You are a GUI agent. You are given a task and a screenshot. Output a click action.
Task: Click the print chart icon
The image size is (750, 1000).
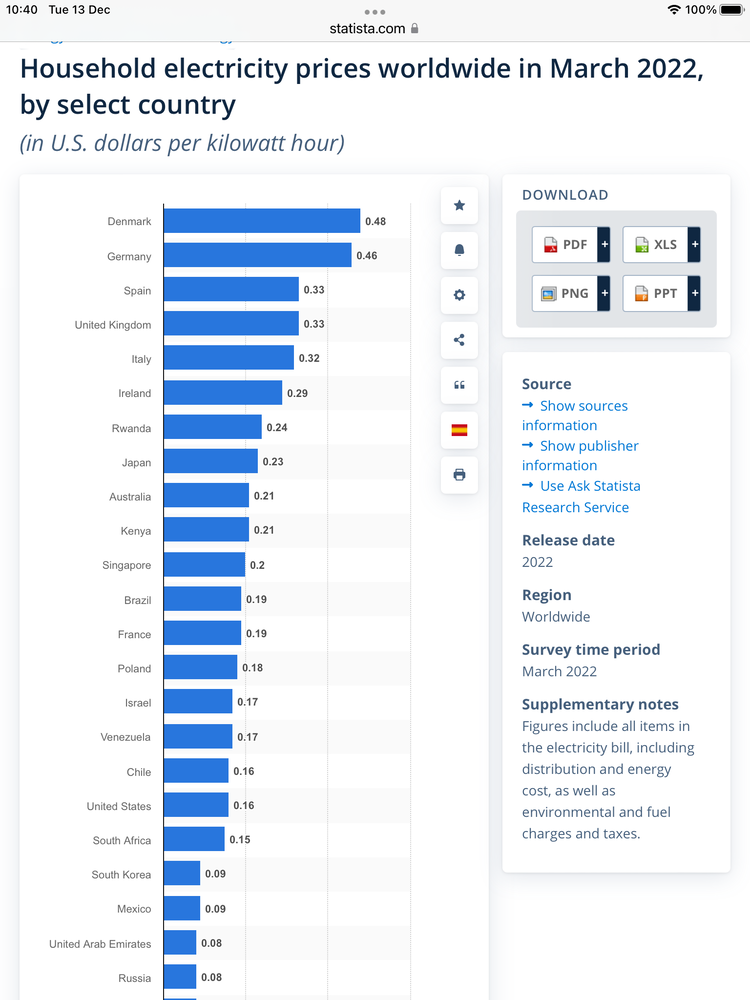459,475
